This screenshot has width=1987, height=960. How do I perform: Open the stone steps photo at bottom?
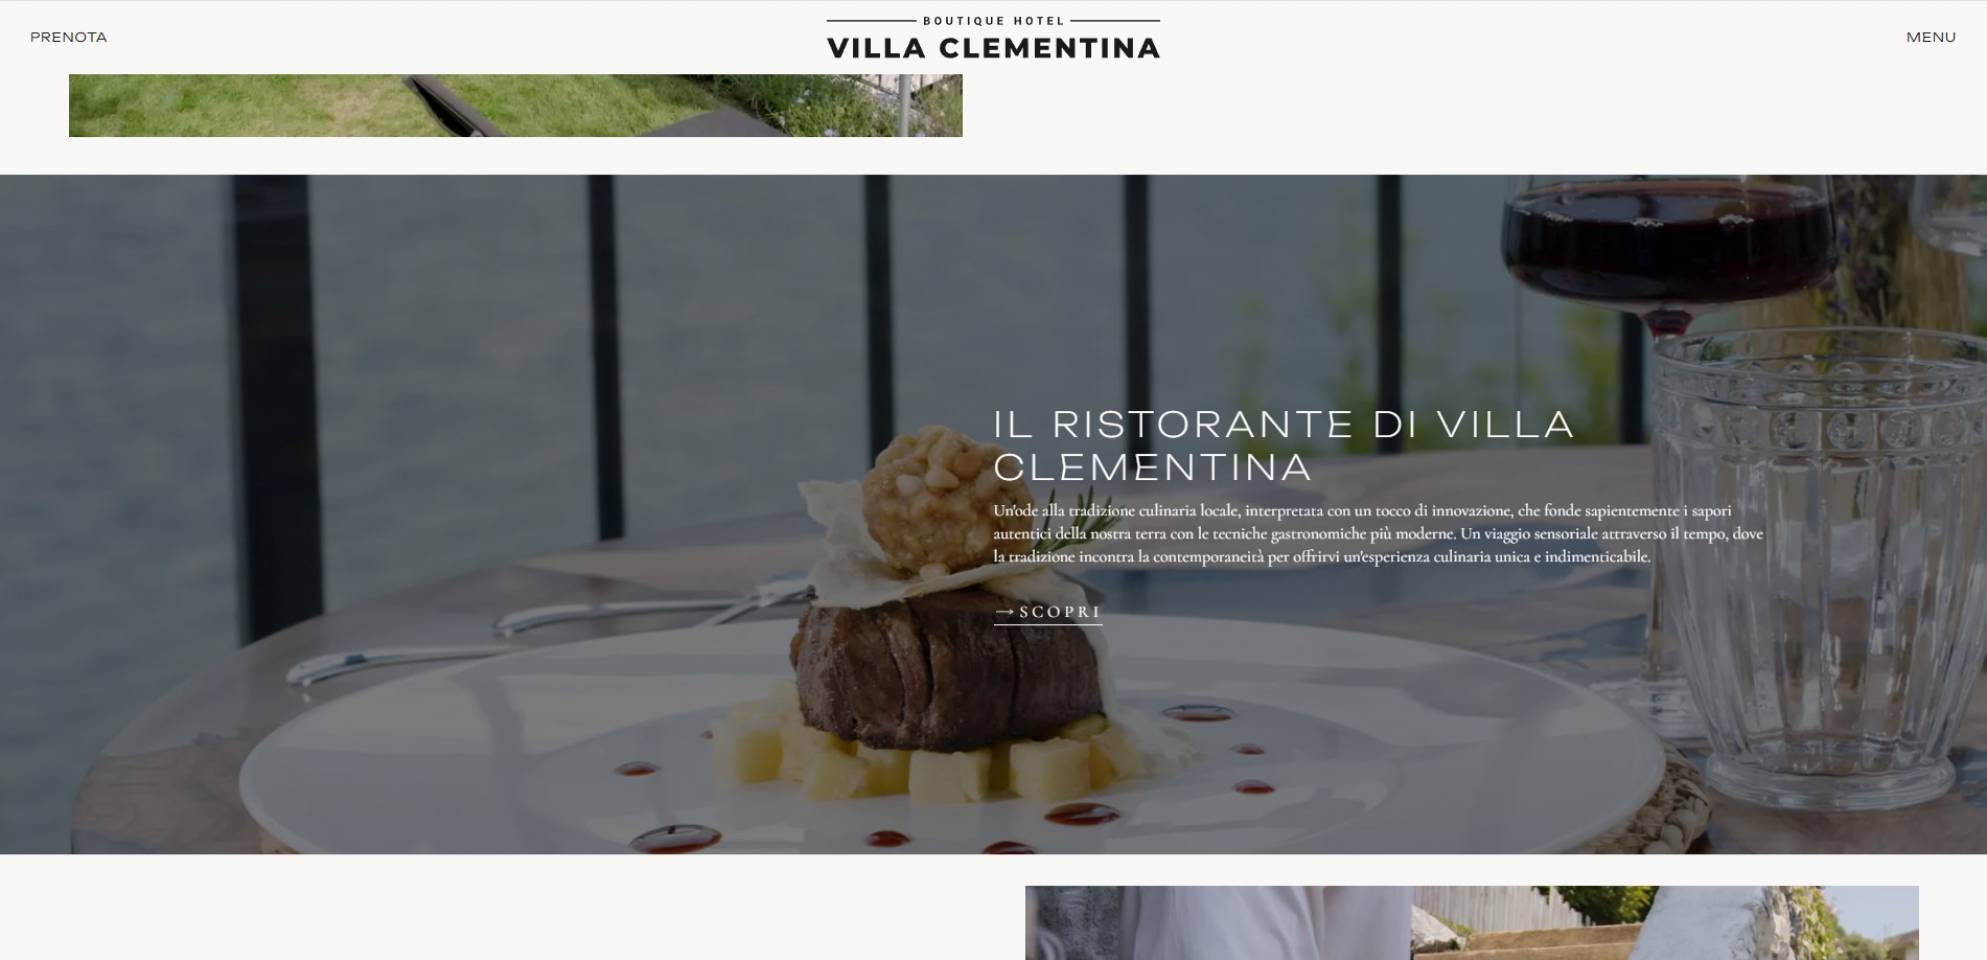[1665, 923]
